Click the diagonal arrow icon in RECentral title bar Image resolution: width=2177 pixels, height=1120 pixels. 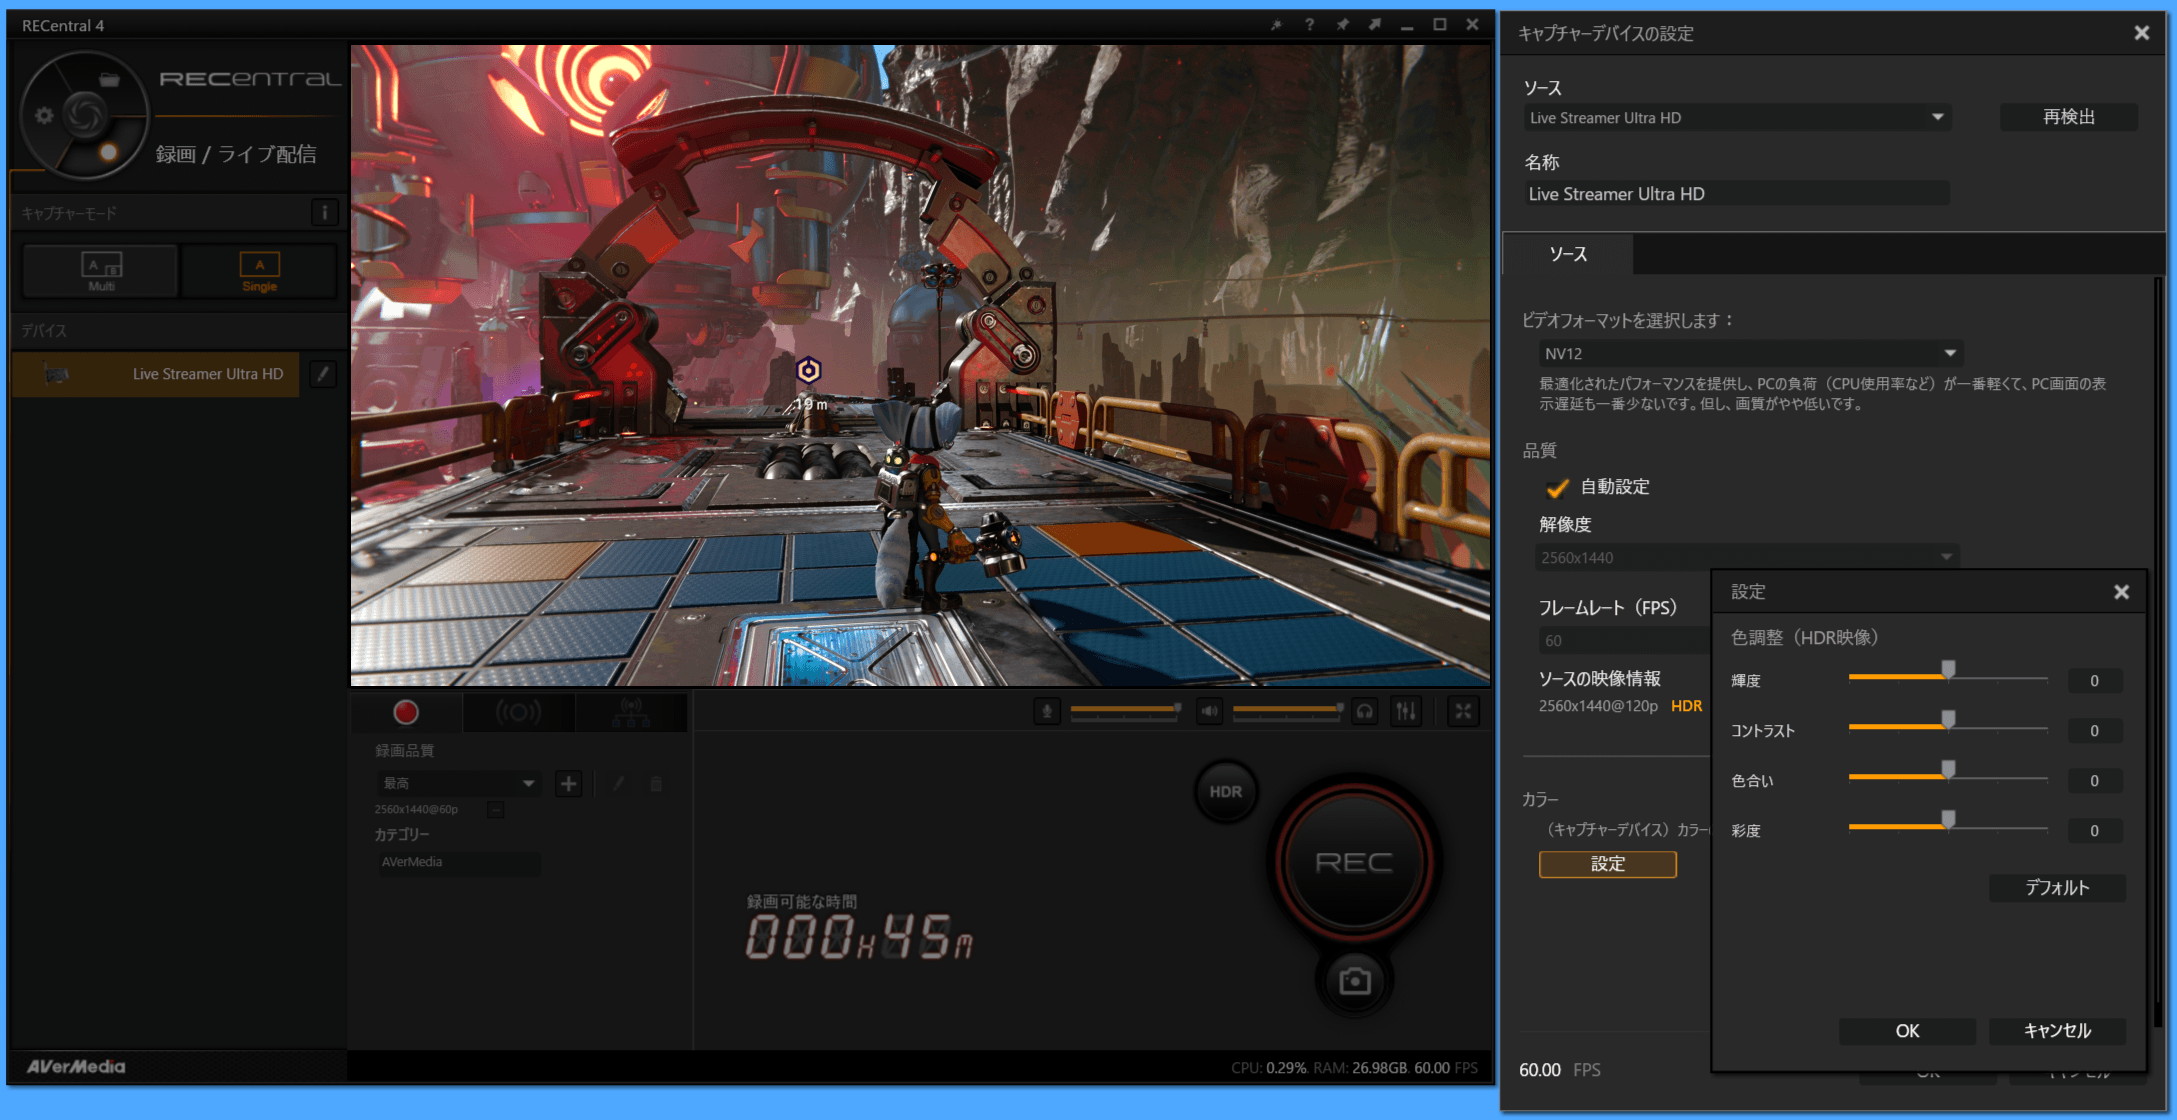point(1375,25)
